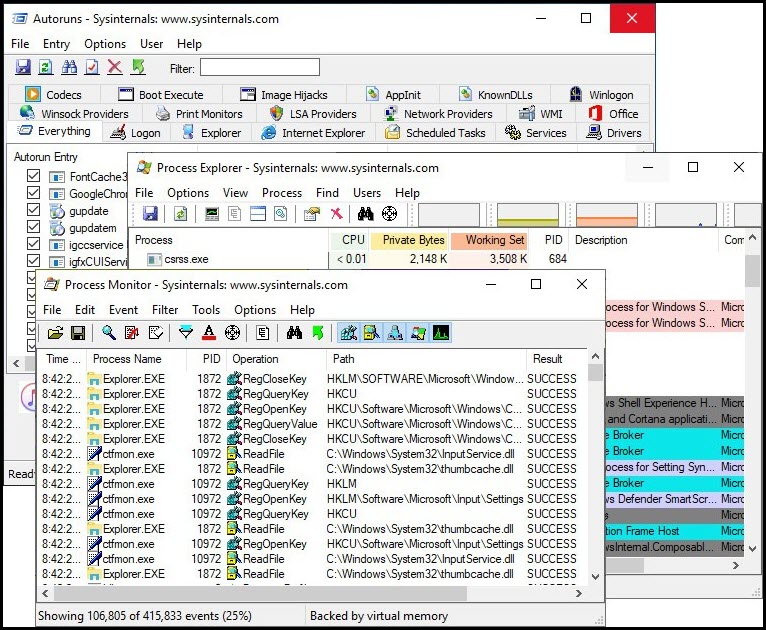Open System Information graph icon in Process Explorer

click(x=212, y=214)
